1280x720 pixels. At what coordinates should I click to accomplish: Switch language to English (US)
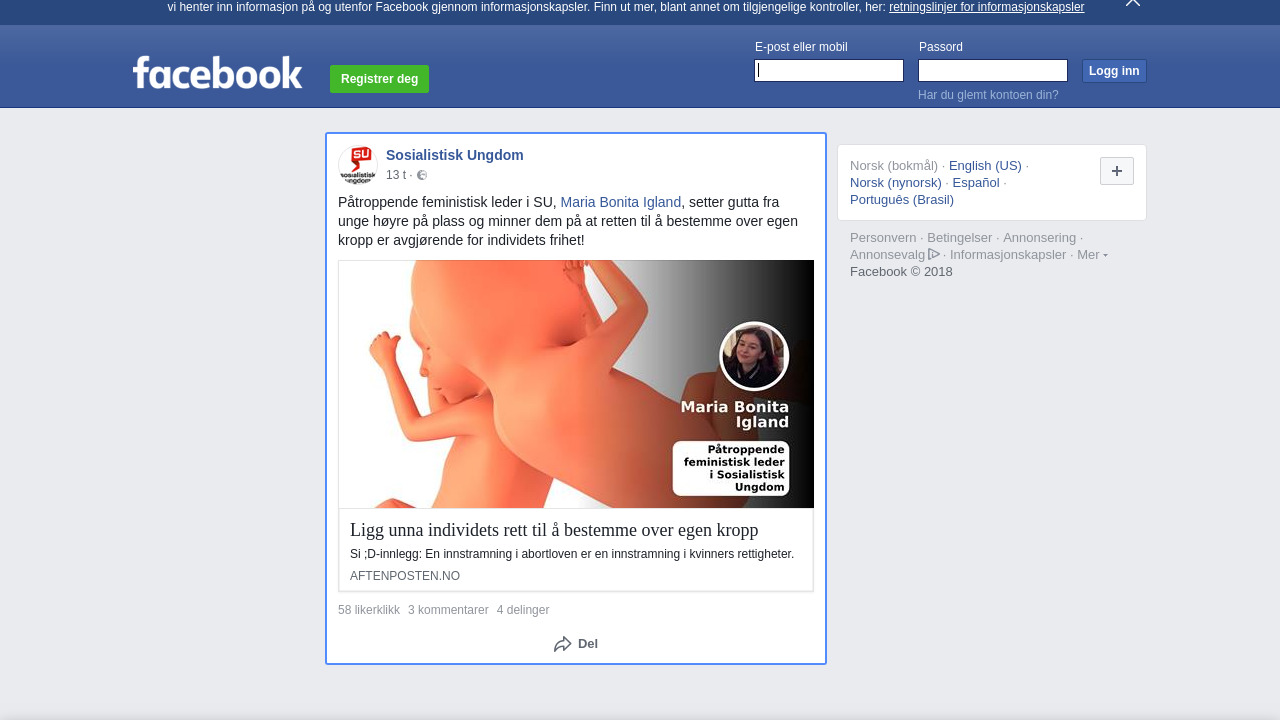(985, 166)
